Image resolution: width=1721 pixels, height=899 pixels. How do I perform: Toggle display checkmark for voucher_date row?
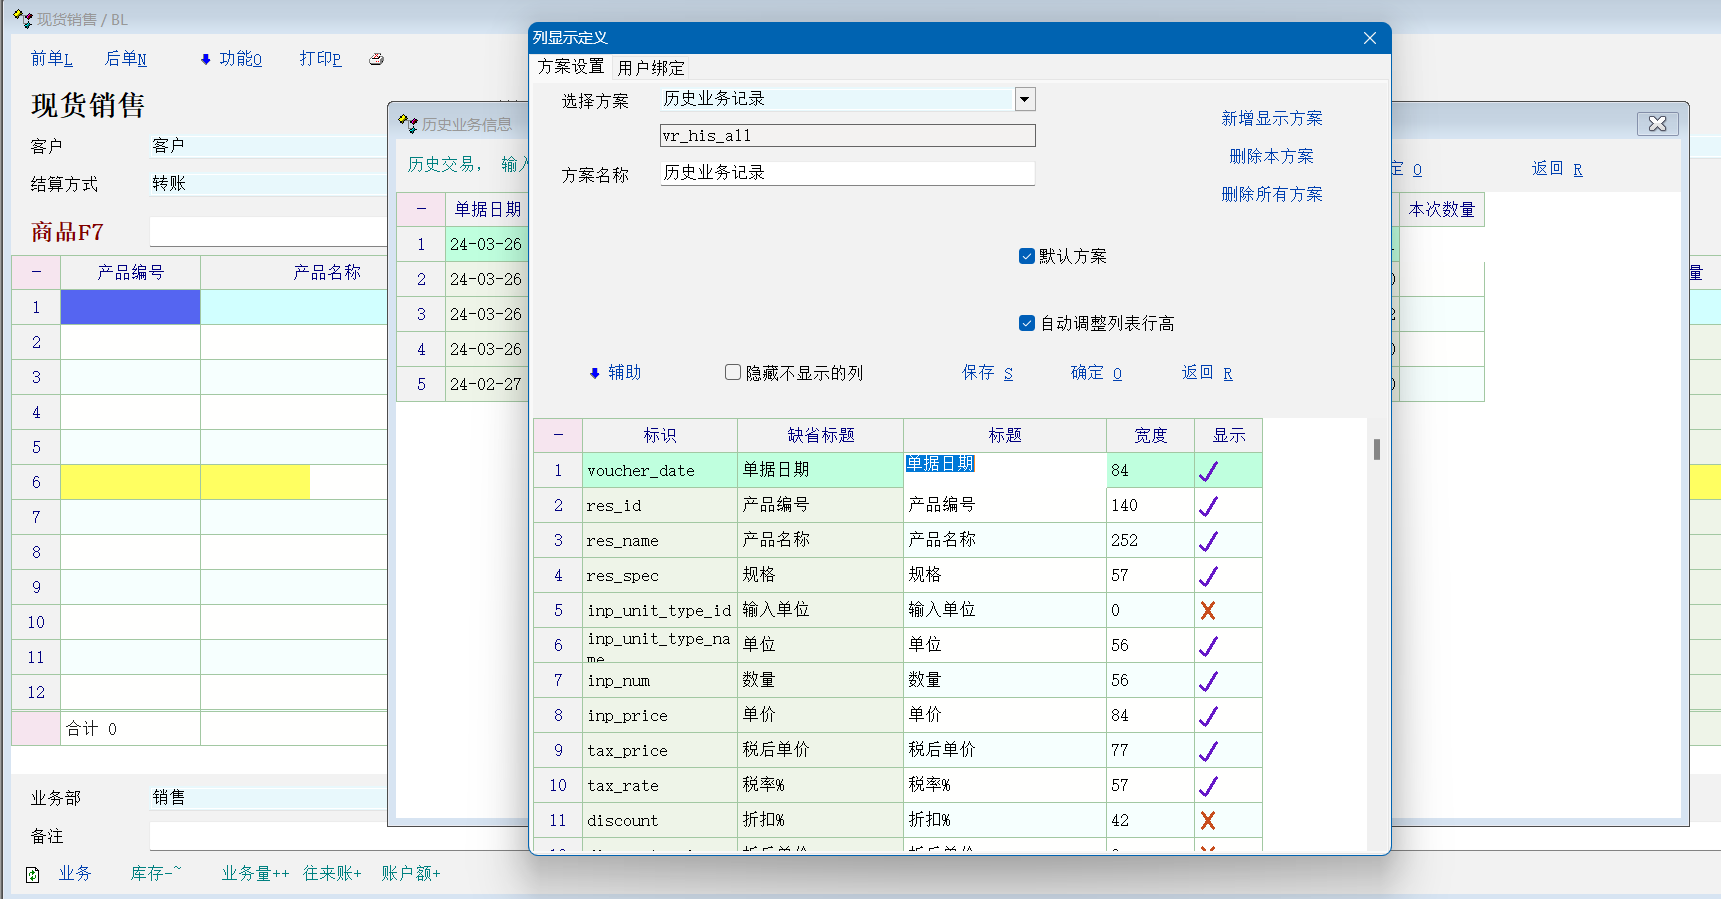coord(1208,471)
